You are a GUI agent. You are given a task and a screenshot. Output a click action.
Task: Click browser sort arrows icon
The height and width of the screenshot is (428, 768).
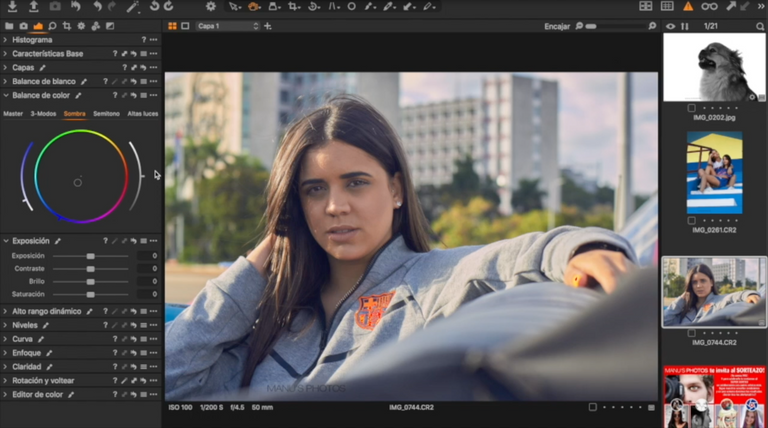pos(685,26)
